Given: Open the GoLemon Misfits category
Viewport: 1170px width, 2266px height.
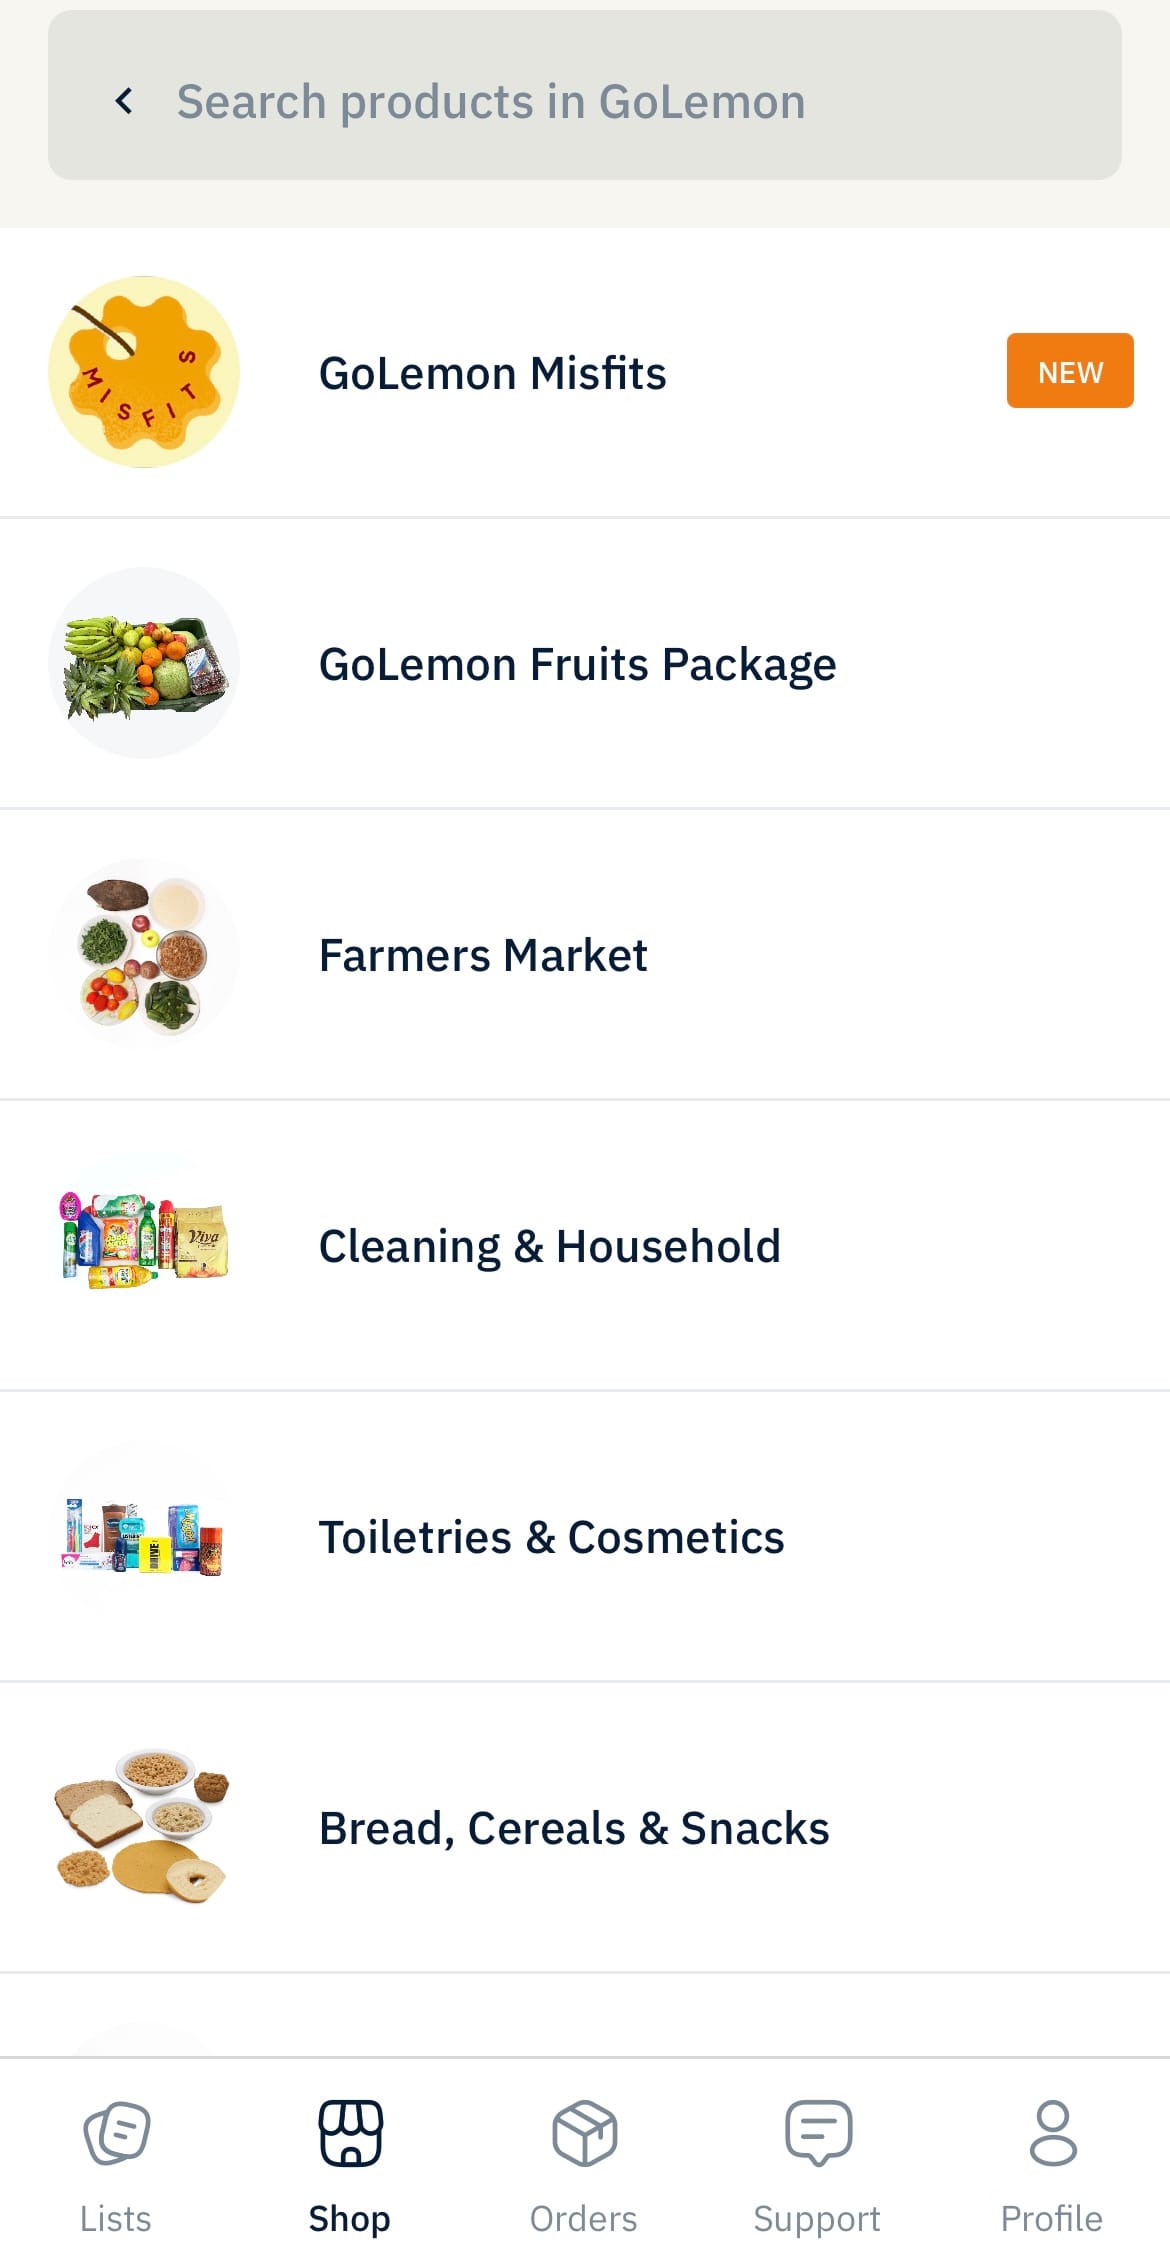Looking at the screenshot, I should pos(585,372).
